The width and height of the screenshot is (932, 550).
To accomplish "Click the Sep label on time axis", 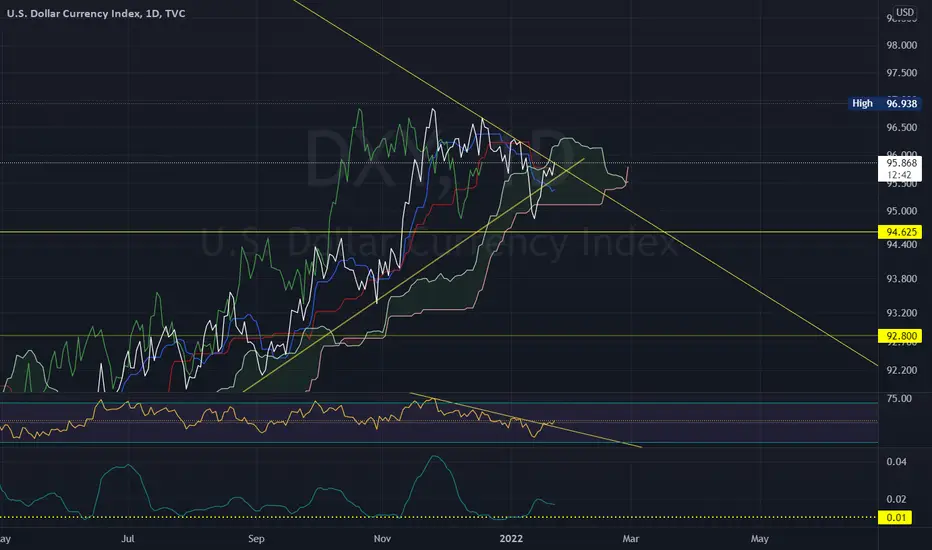I will (256, 539).
